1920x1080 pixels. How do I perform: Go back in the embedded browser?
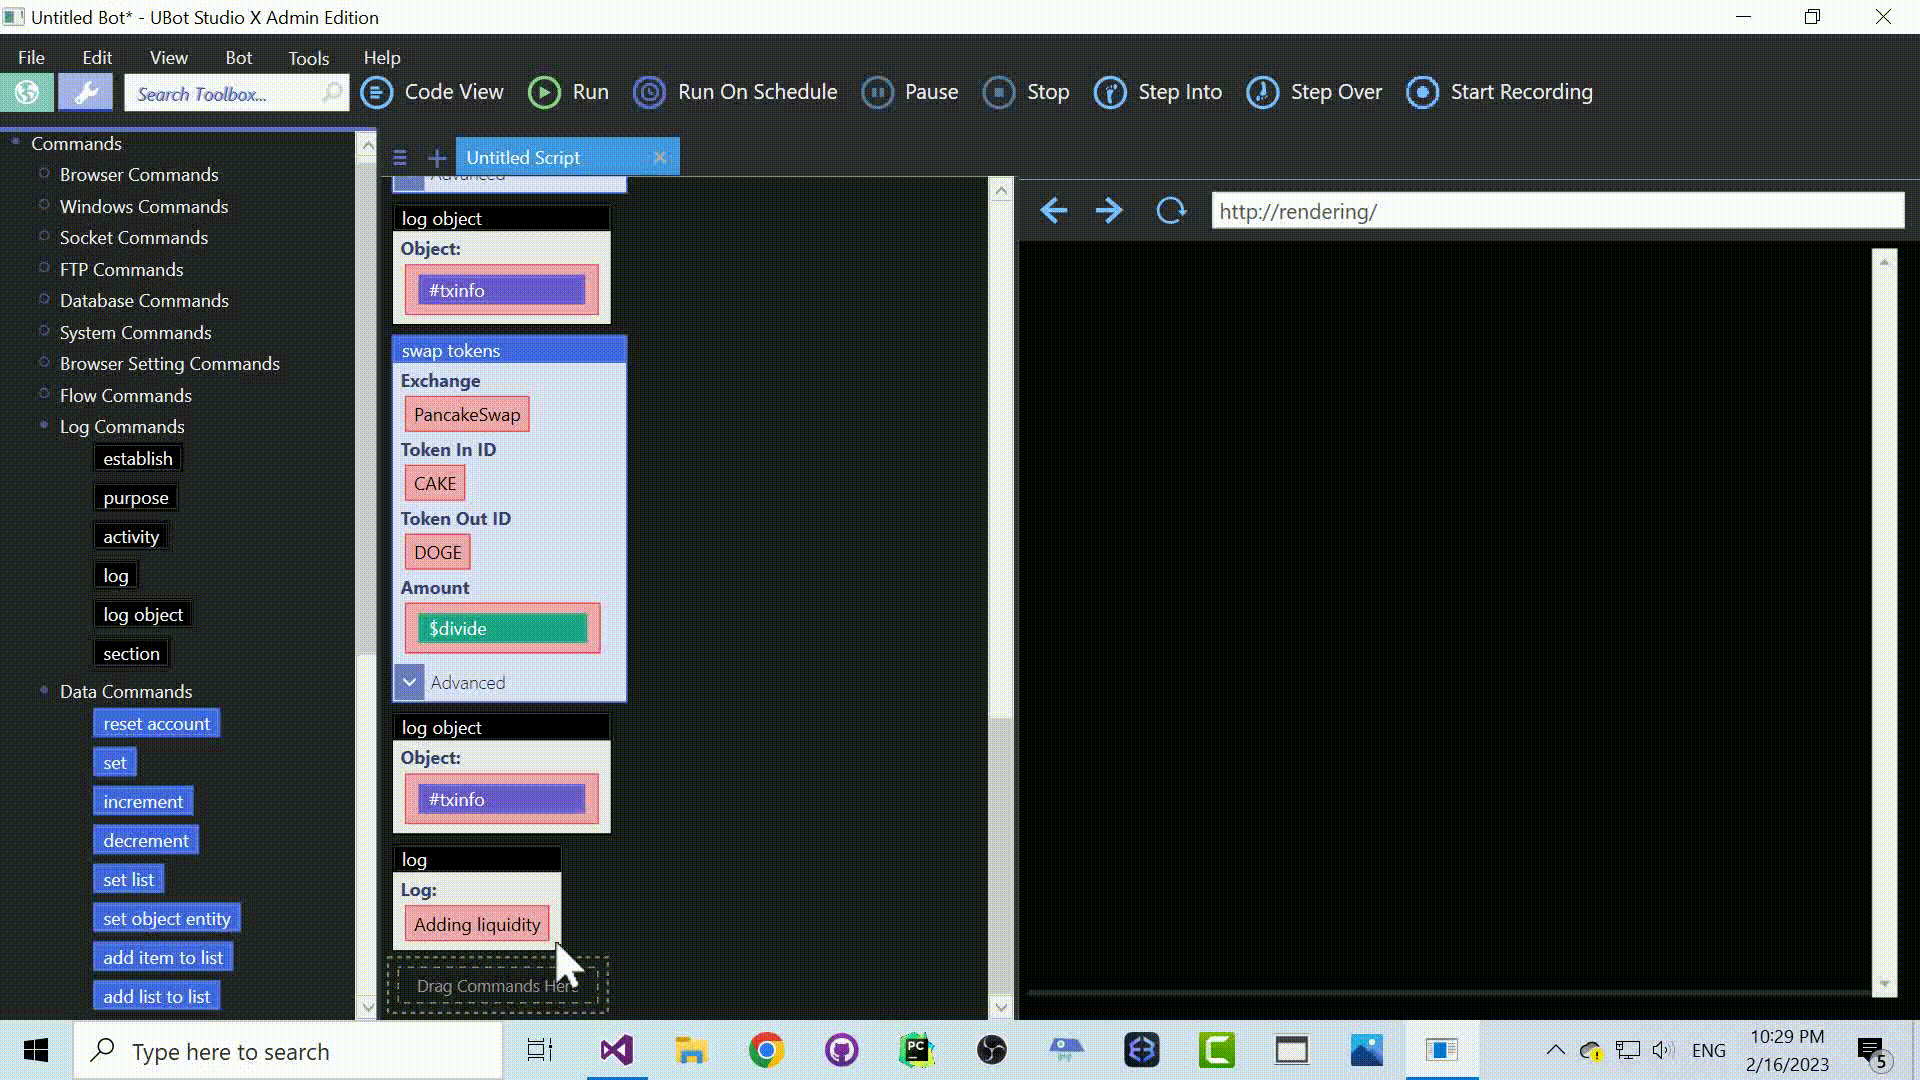pyautogui.click(x=1053, y=211)
